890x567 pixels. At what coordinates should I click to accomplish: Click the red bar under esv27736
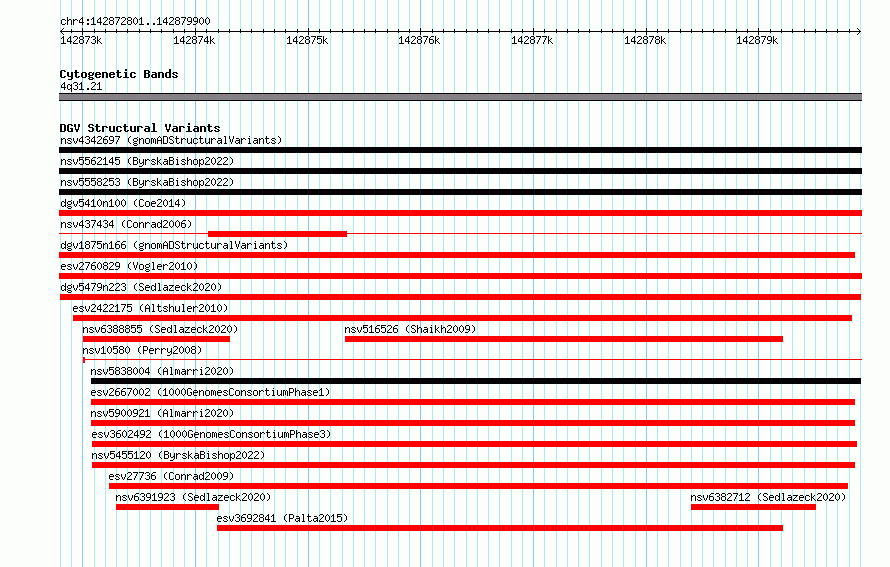[x=478, y=486]
